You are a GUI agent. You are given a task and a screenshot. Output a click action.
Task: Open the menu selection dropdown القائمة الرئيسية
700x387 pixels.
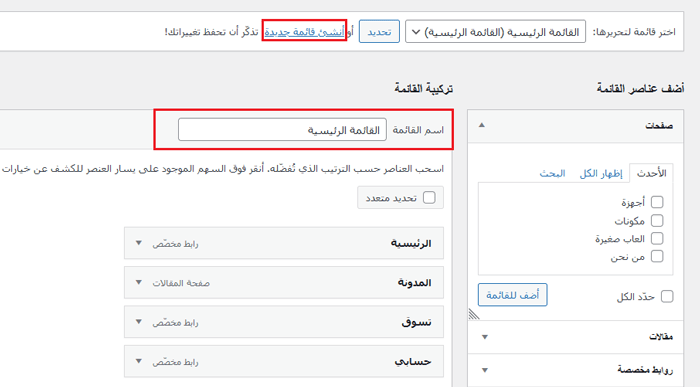[x=495, y=32]
